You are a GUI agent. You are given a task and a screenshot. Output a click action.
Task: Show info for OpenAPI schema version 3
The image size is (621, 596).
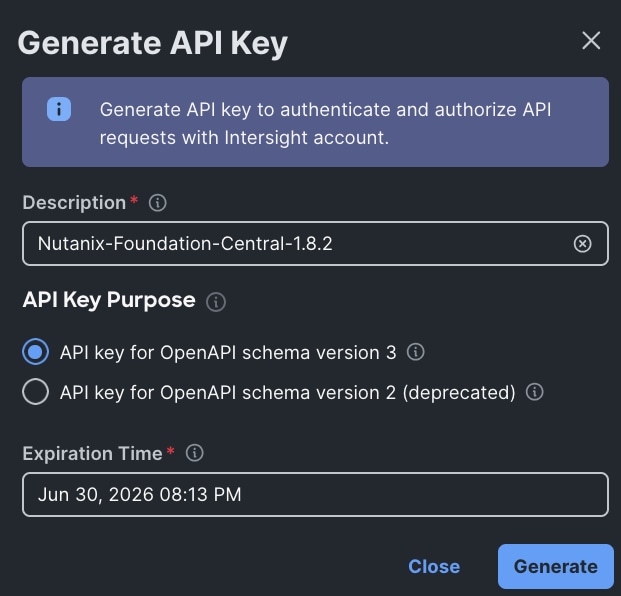pos(415,352)
